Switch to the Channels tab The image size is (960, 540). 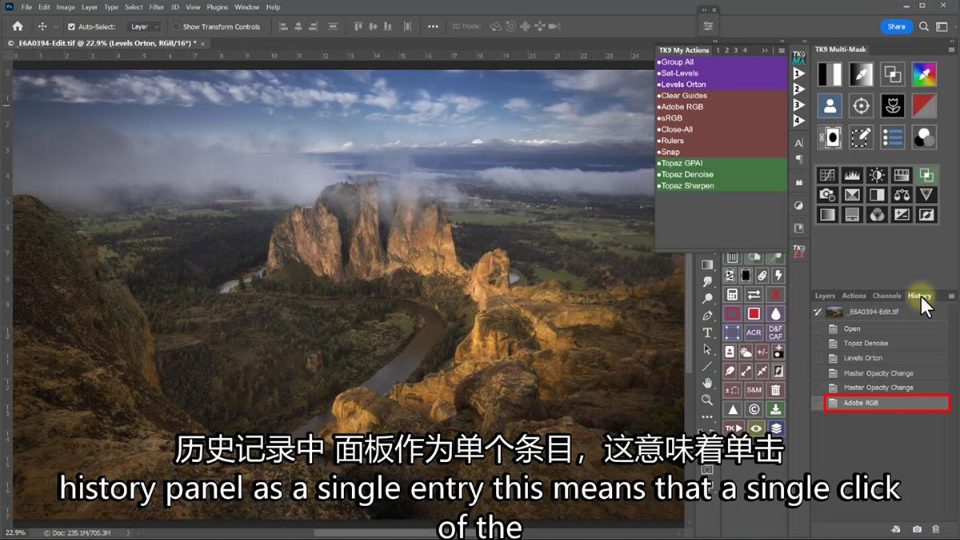(887, 296)
